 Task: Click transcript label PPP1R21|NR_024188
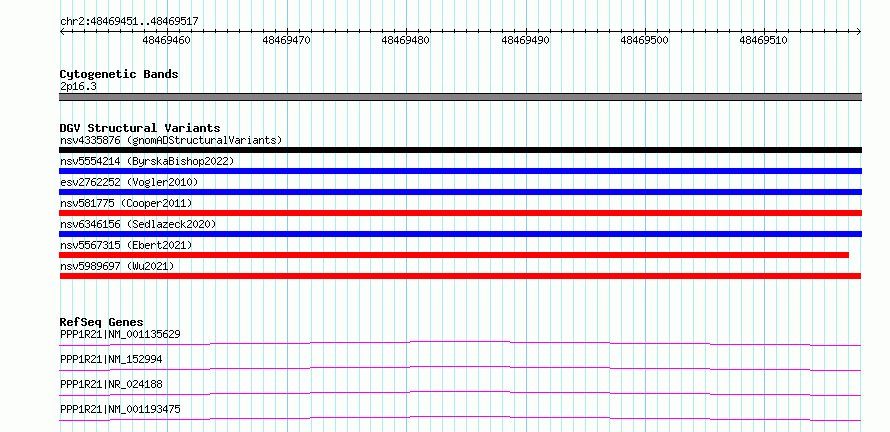click(x=111, y=384)
